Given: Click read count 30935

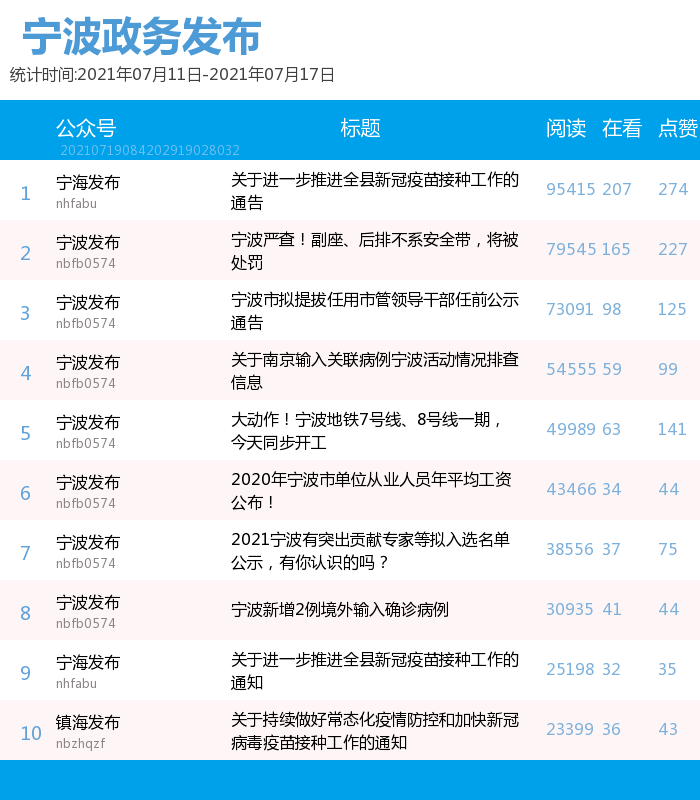Looking at the screenshot, I should [x=570, y=610].
